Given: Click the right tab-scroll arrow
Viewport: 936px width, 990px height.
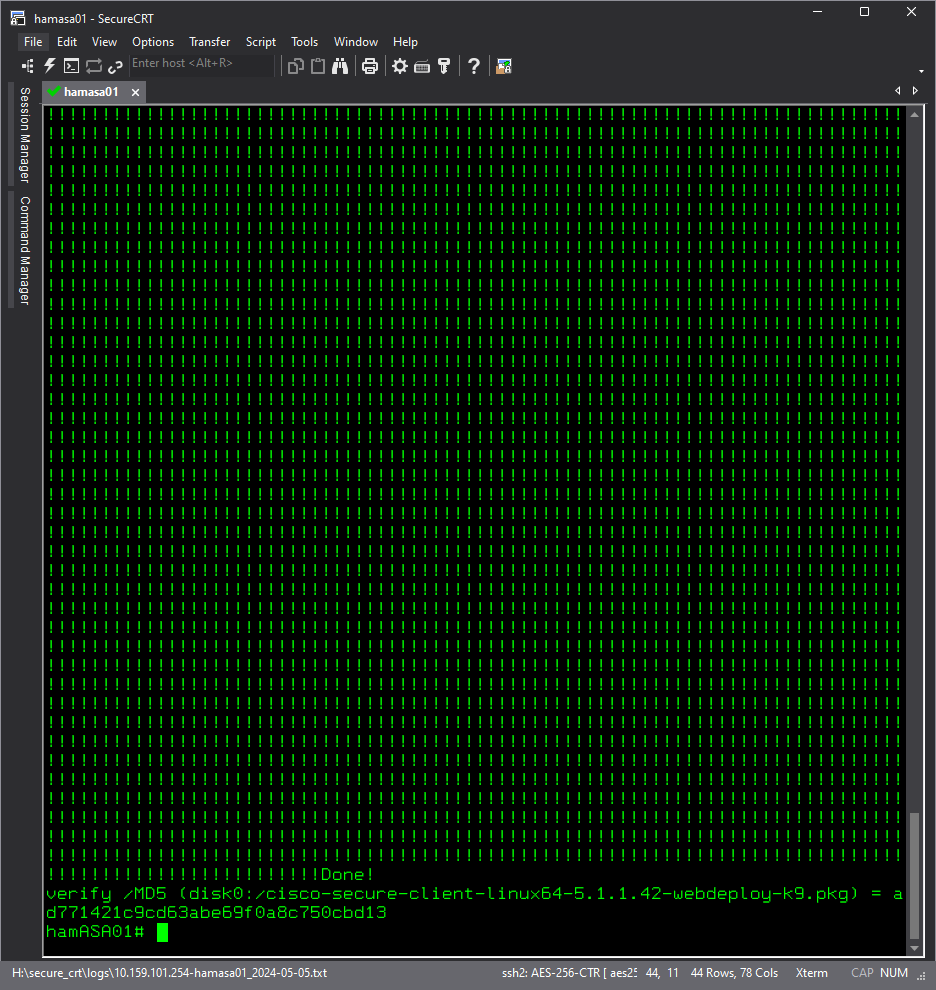Looking at the screenshot, I should coord(915,90).
